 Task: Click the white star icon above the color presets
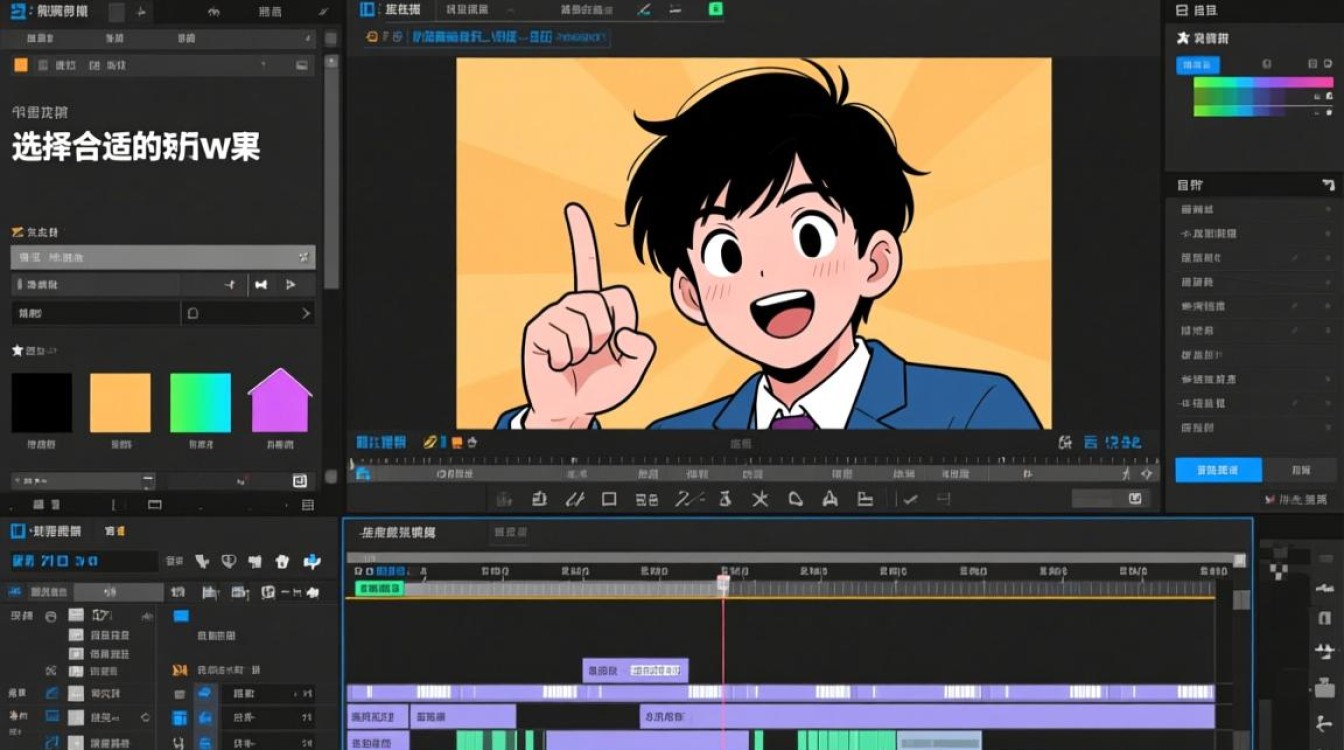[x=17, y=351]
